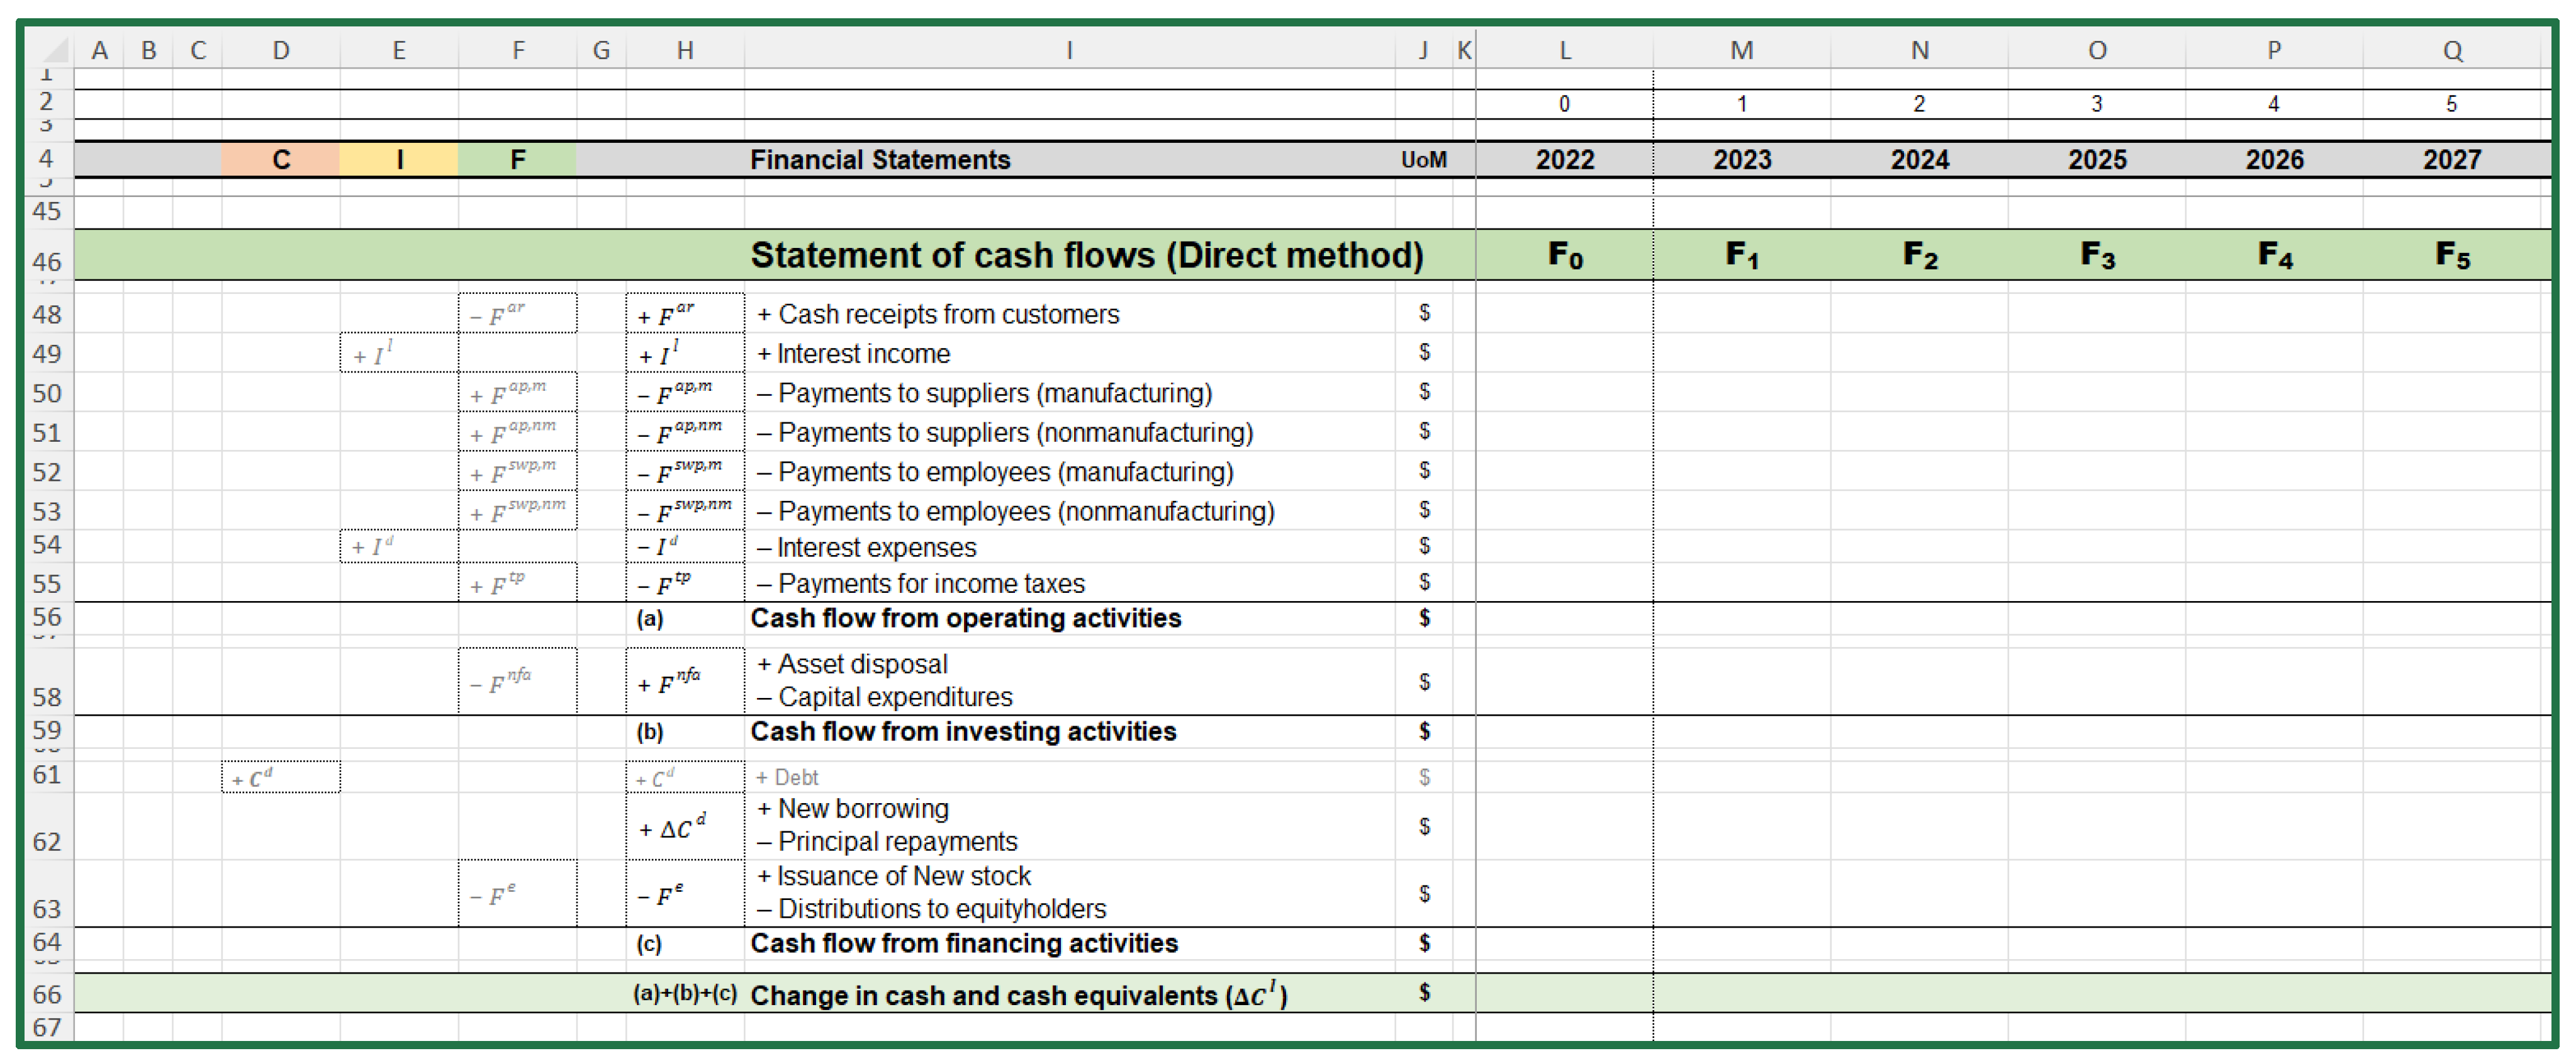Image resolution: width=2576 pixels, height=1063 pixels.
Task: Click 'Cash flow from financing activities' cell
Action: point(963,943)
